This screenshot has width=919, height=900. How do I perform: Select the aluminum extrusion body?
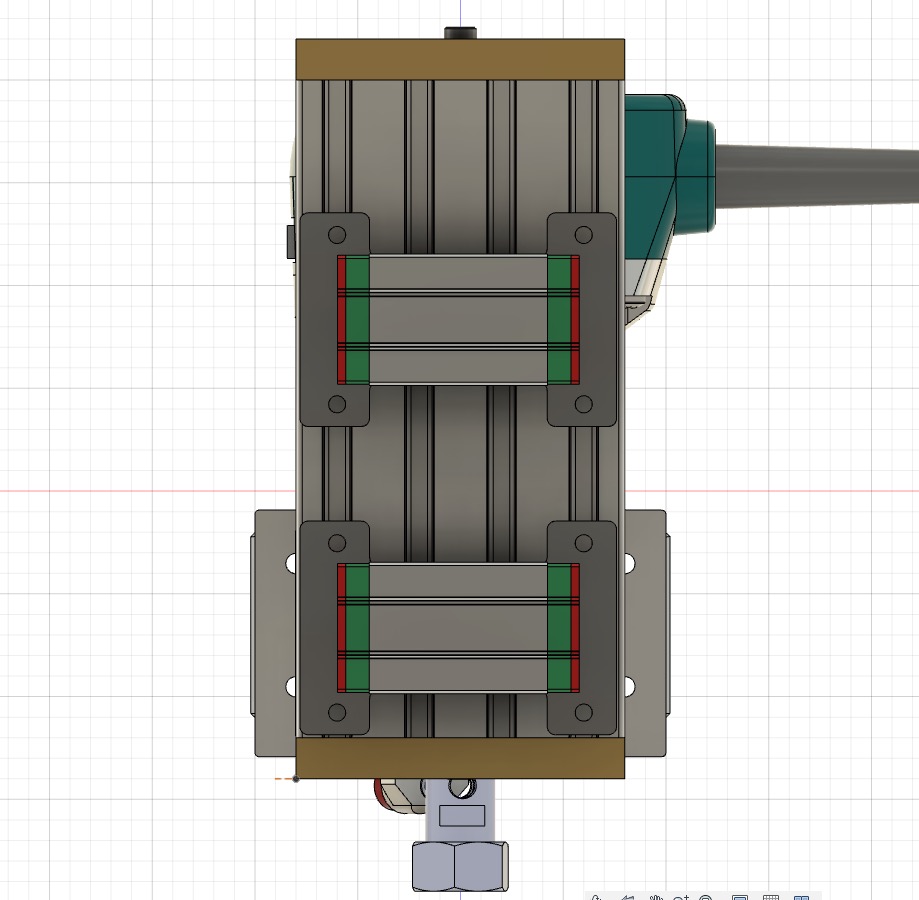point(458,470)
